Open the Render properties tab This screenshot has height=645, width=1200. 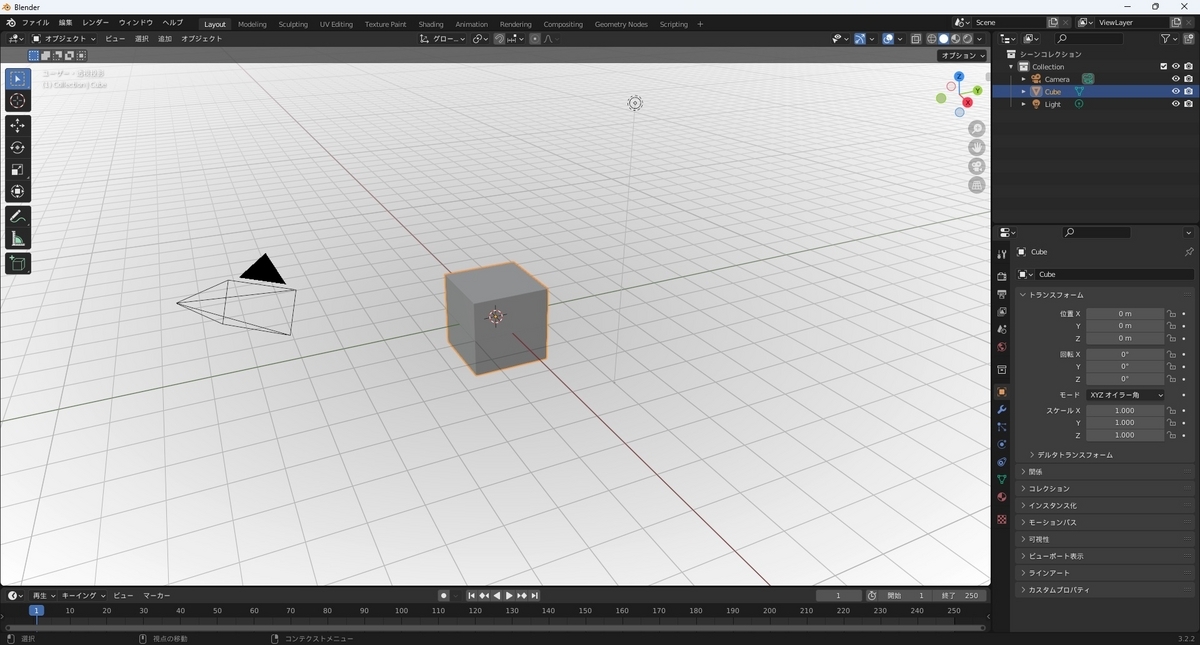click(1001, 276)
